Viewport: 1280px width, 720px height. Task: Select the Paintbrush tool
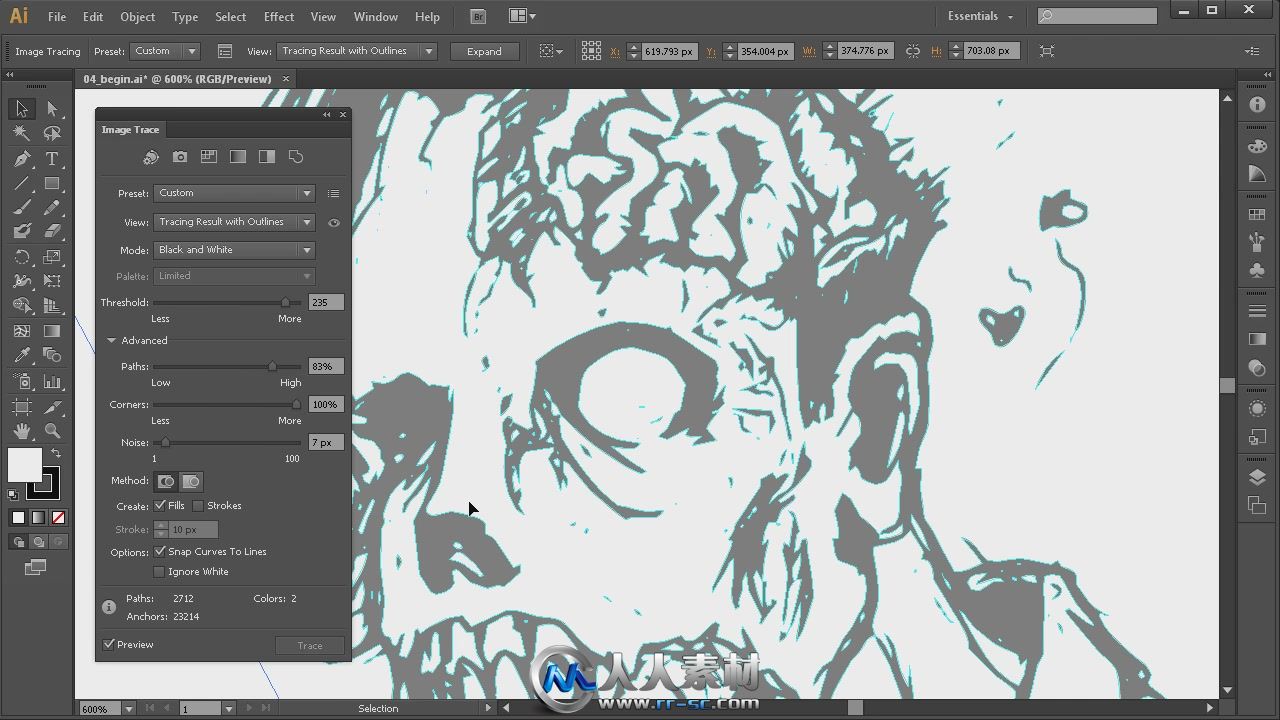pos(21,208)
